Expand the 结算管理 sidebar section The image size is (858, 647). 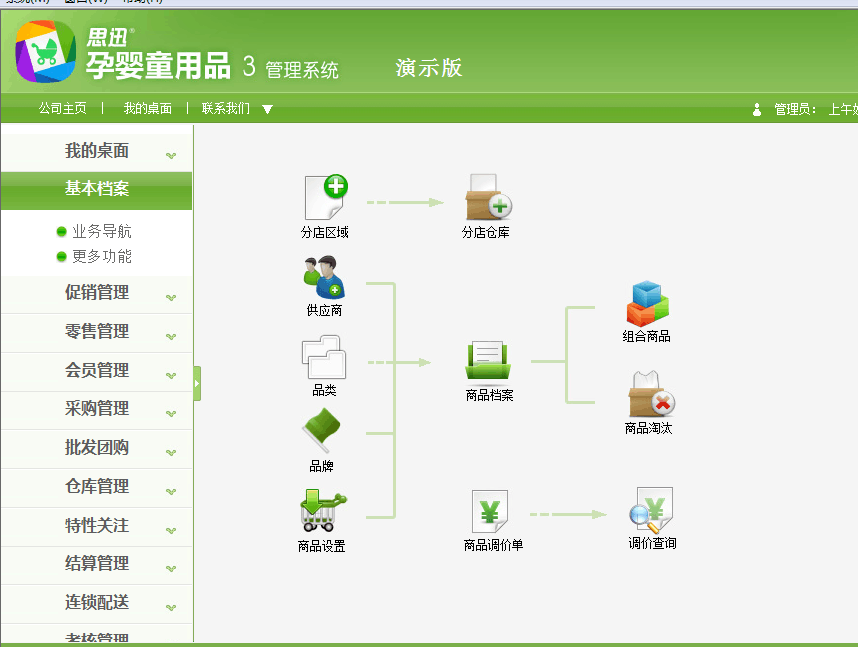[96, 564]
